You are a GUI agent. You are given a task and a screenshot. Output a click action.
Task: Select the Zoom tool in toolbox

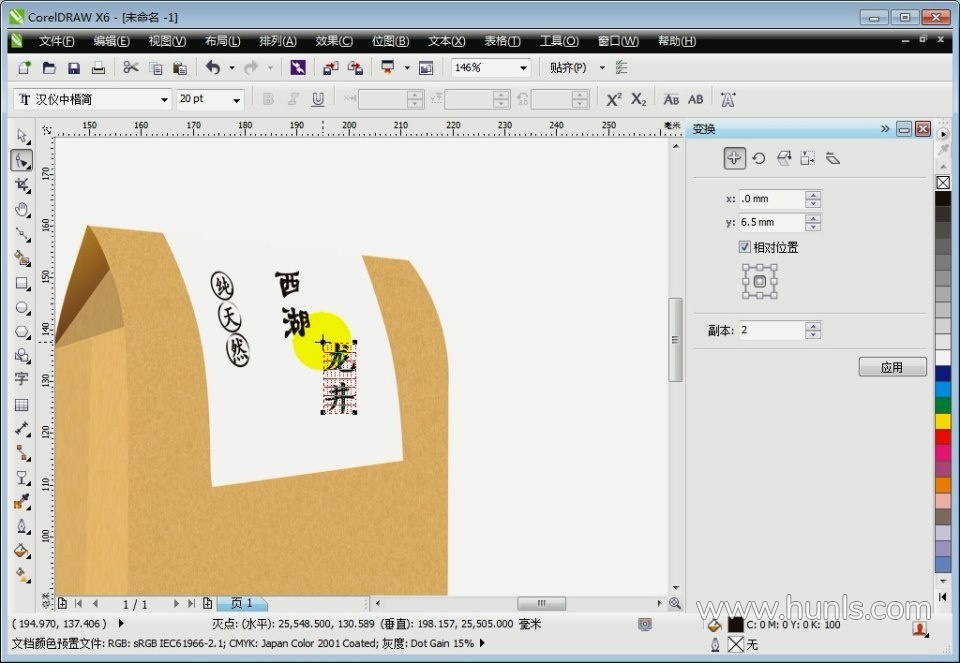point(22,209)
